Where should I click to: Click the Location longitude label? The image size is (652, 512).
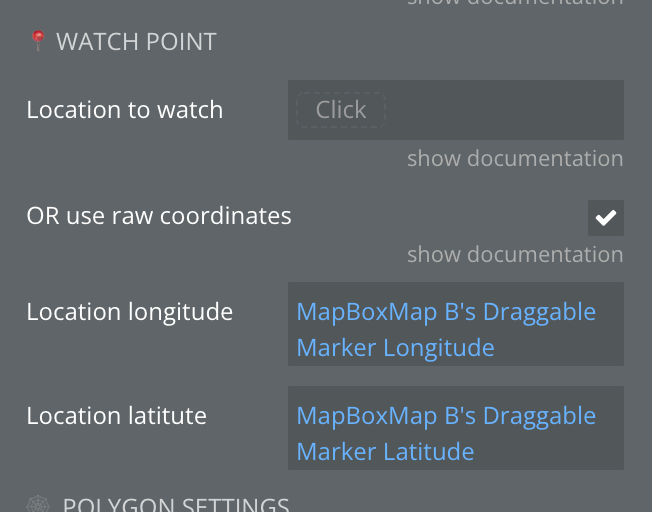coord(130,312)
